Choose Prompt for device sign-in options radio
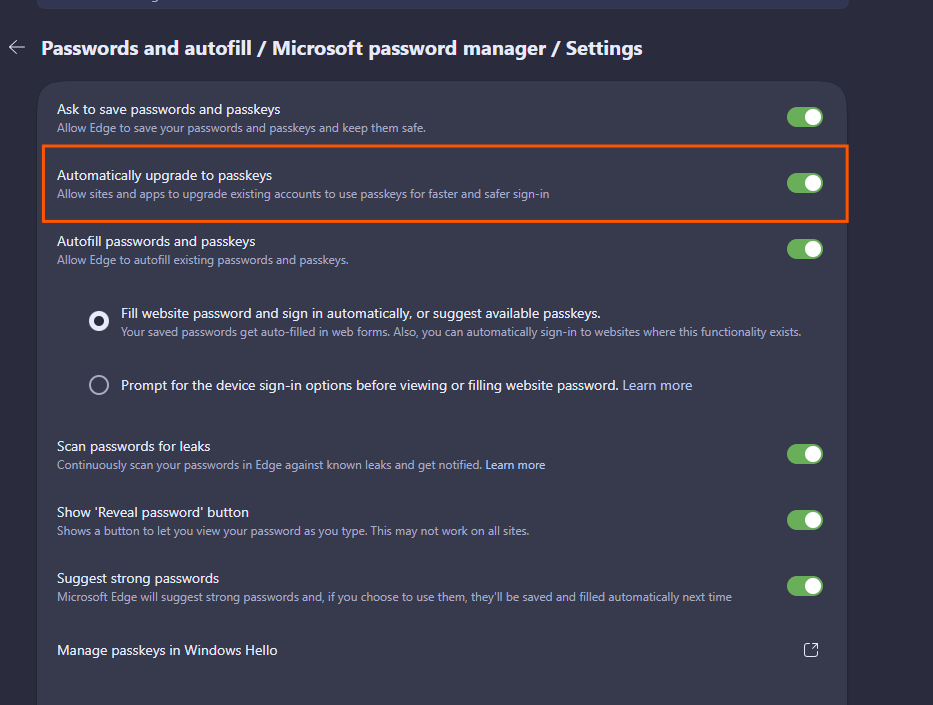 [x=99, y=385]
